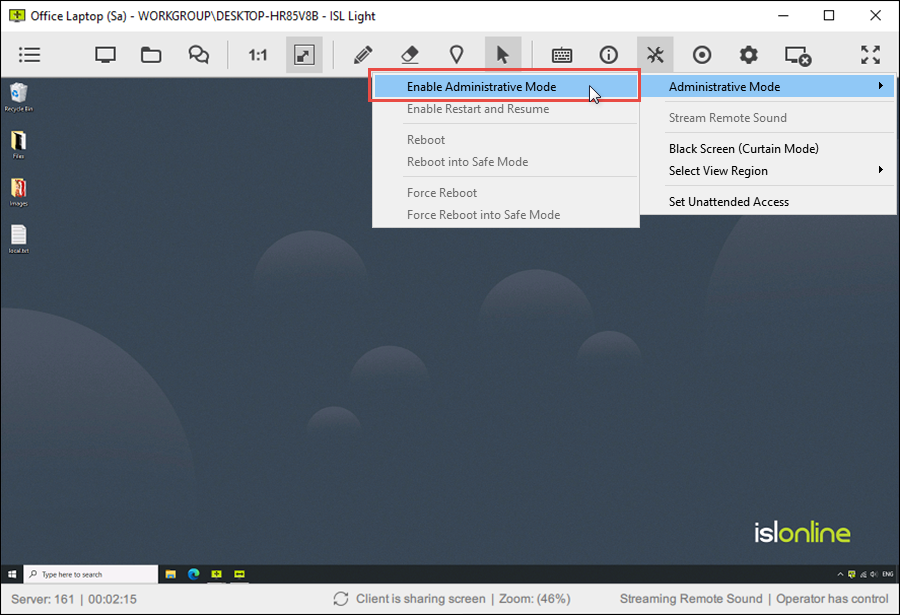Open the session information panel
The width and height of the screenshot is (900, 615).
608,55
